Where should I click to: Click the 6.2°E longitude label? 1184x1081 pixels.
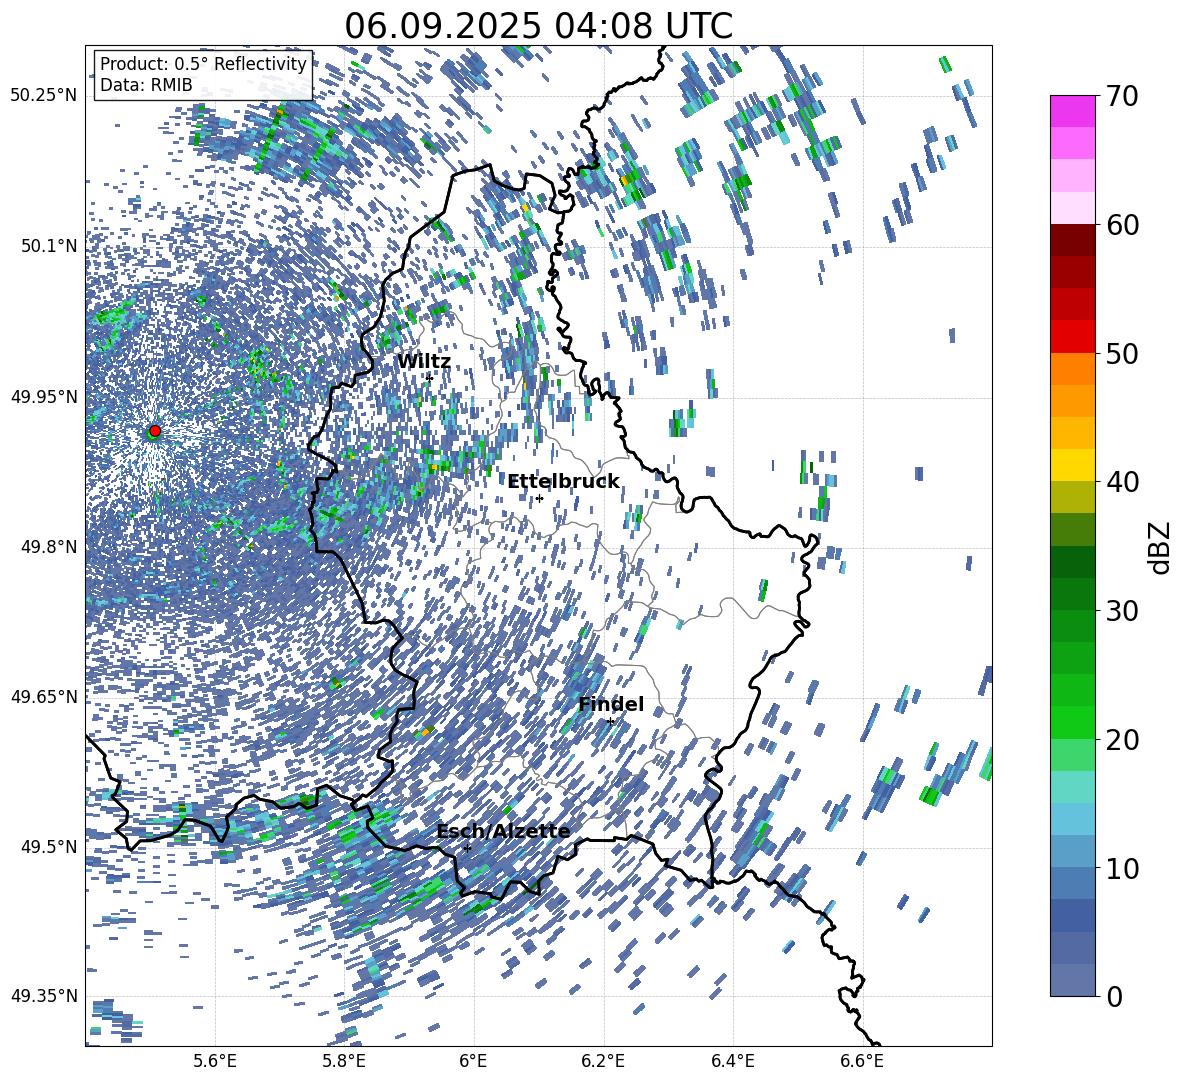tap(603, 1061)
